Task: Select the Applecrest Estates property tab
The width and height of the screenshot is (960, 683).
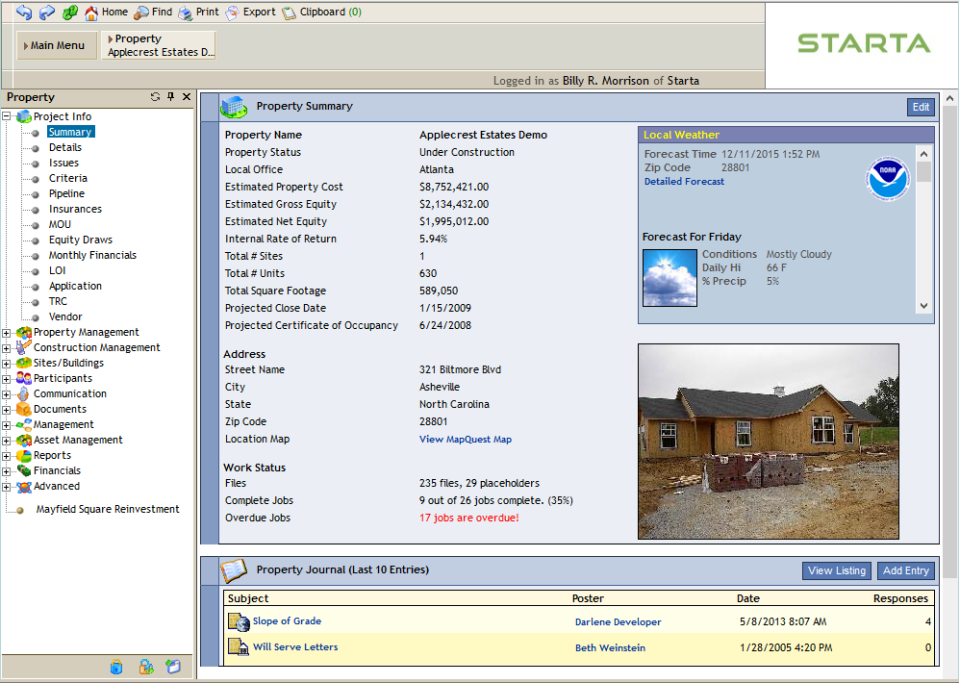Action: [x=158, y=45]
